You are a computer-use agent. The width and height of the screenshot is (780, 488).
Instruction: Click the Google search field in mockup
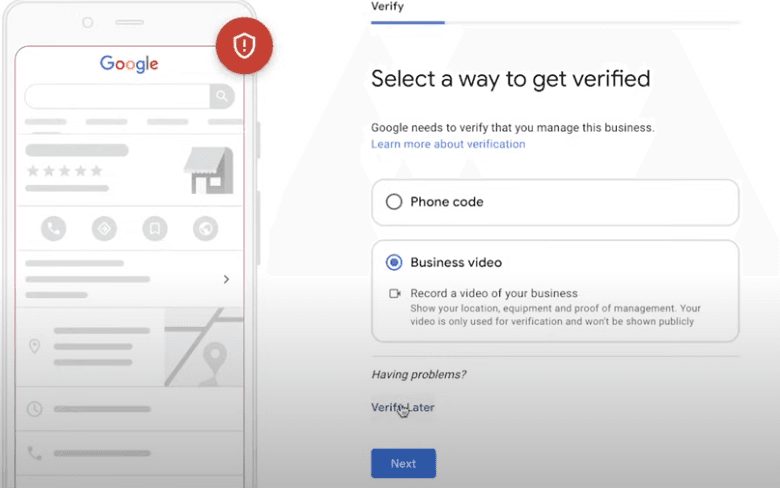(x=116, y=96)
